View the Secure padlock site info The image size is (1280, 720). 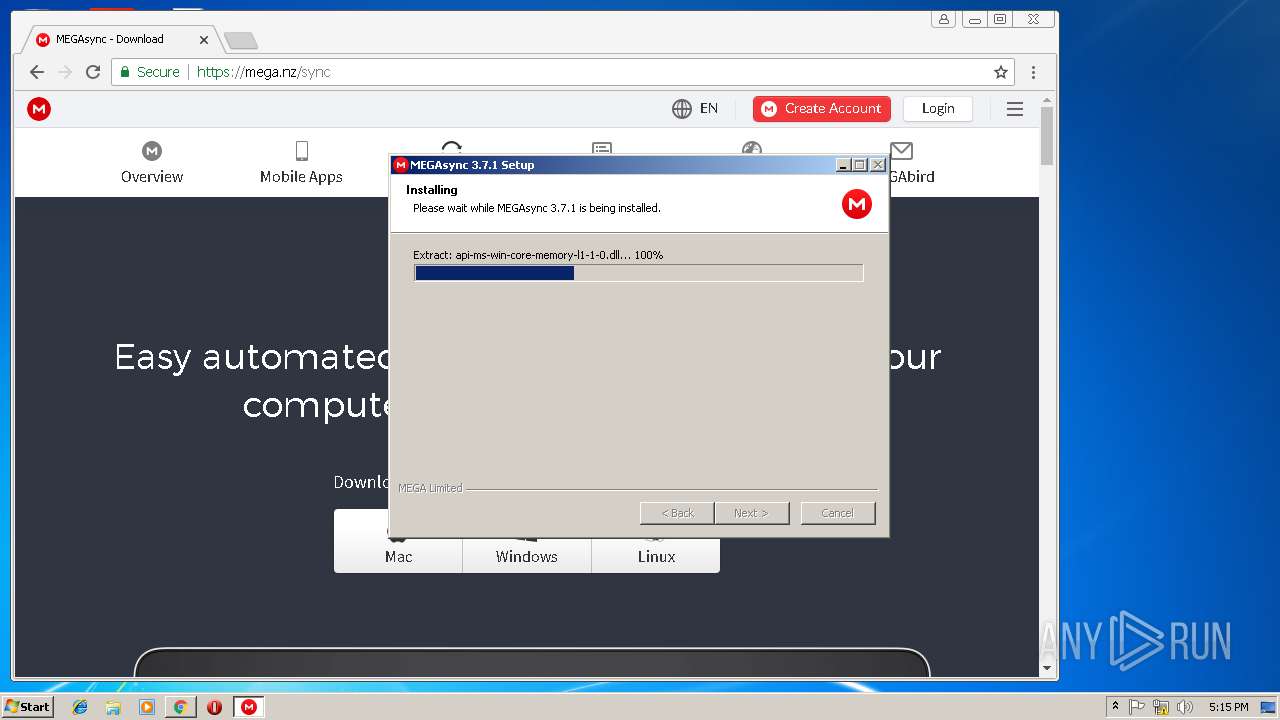(150, 72)
